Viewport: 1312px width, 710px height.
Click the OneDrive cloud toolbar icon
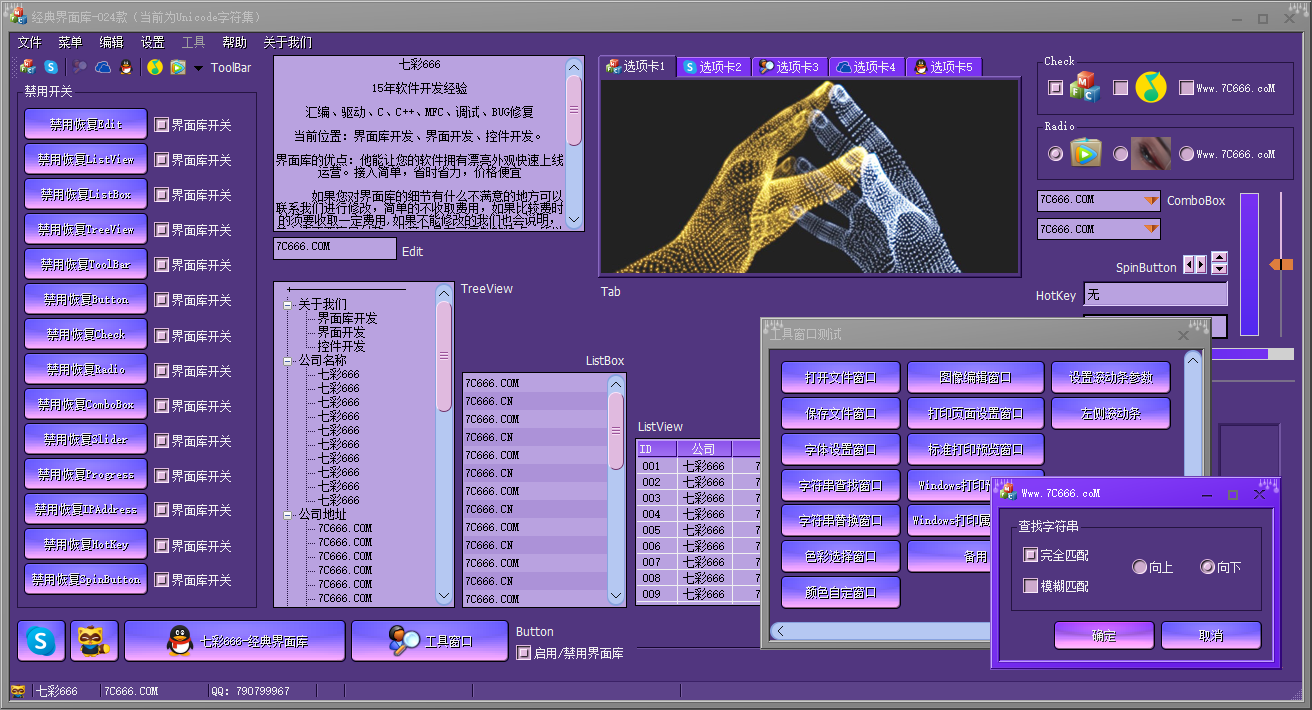[102, 68]
